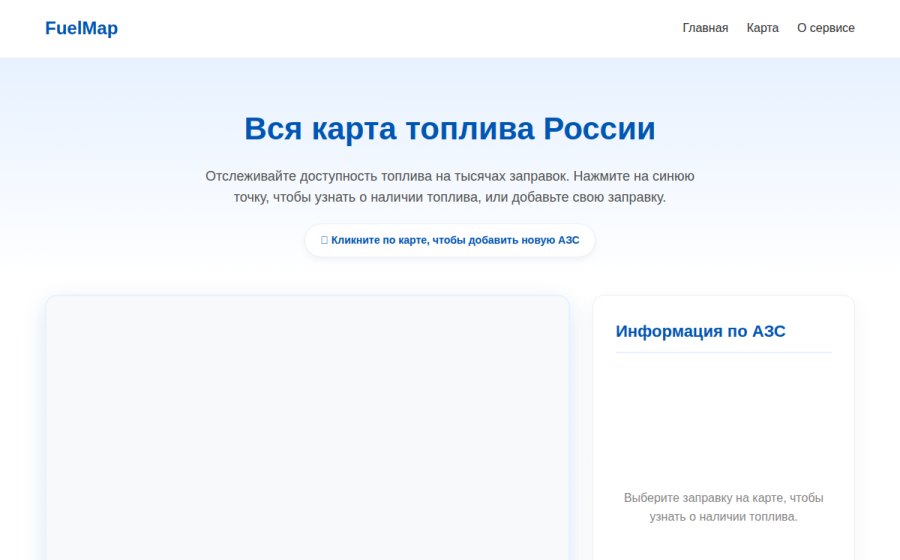Screen dimensions: 900x560
Task: Click the 'Вся карта топлива России' heading
Action: (450, 129)
